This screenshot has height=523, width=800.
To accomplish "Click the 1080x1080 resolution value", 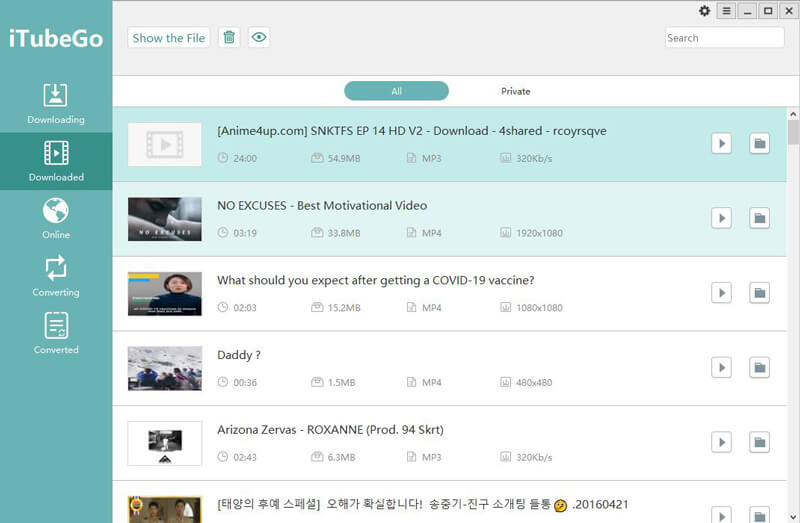I will pyautogui.click(x=539, y=308).
